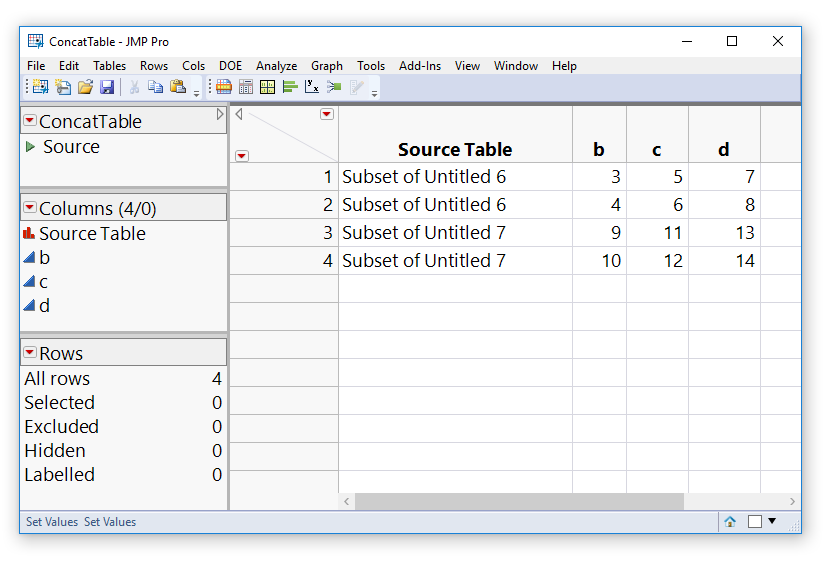Click the continuous modeling icon beside b
Image resolution: width=830 pixels, height=565 pixels.
[29, 257]
